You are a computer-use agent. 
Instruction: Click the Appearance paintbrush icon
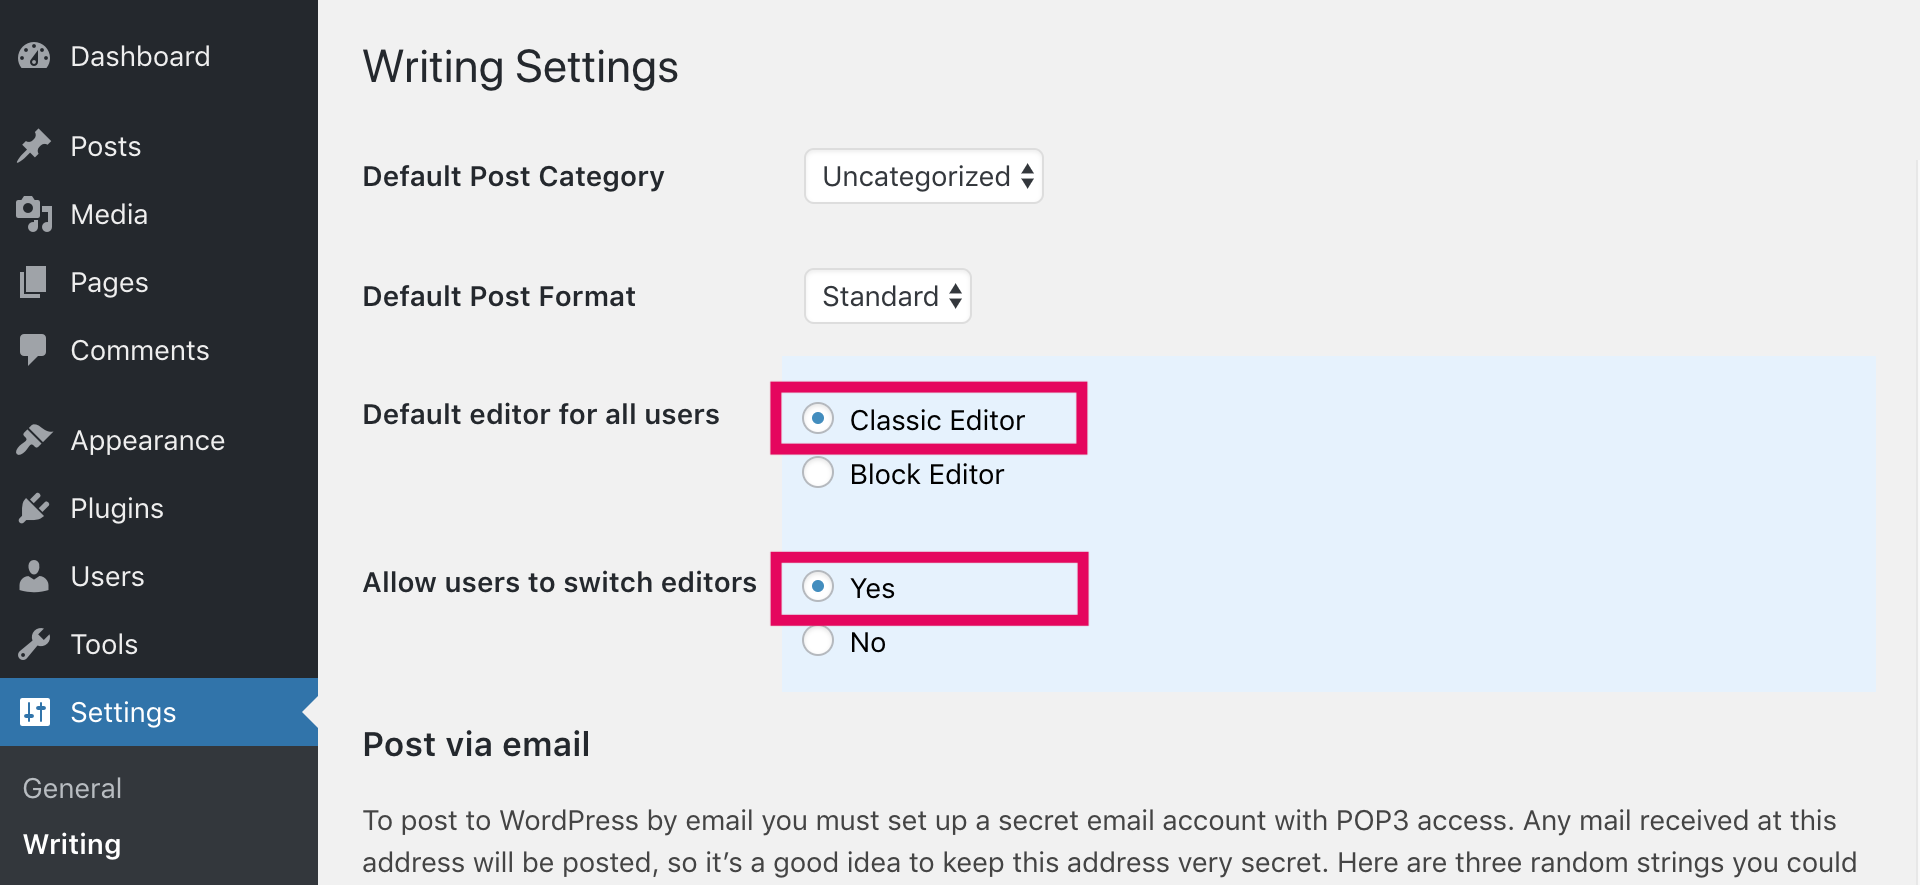[34, 440]
